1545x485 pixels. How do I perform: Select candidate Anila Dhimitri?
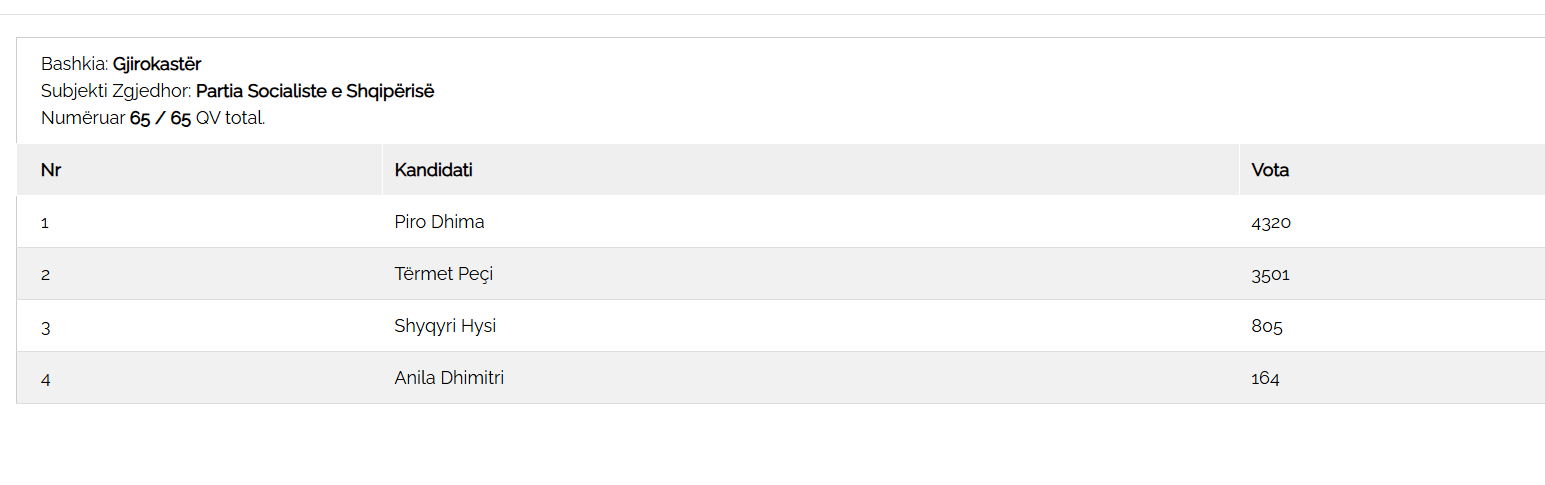pyautogui.click(x=449, y=378)
